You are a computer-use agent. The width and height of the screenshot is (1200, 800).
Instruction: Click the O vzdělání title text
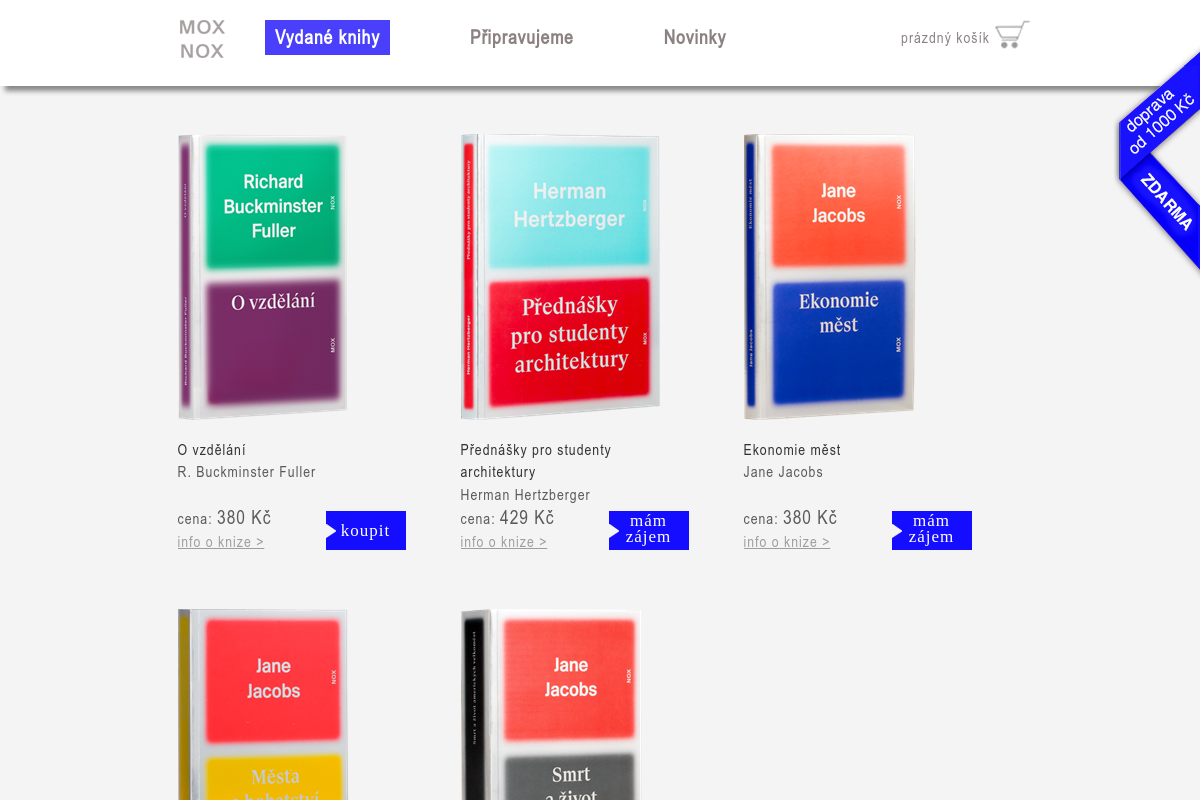tap(212, 450)
